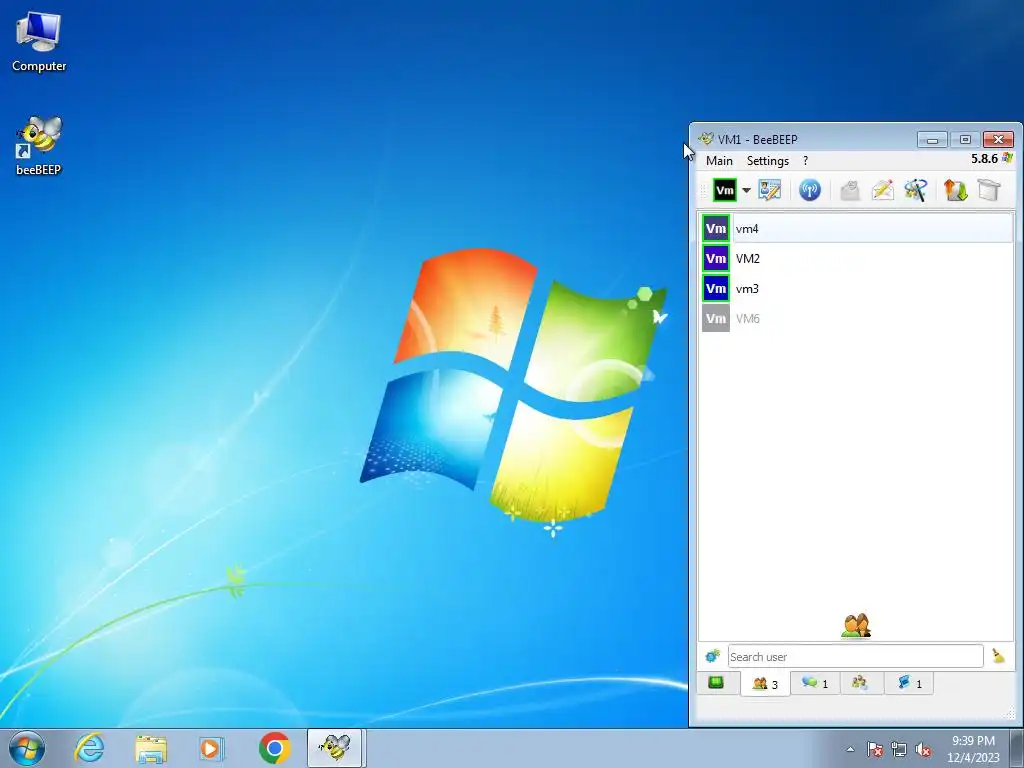Click the grey bucket icon in toolbar

click(x=989, y=191)
